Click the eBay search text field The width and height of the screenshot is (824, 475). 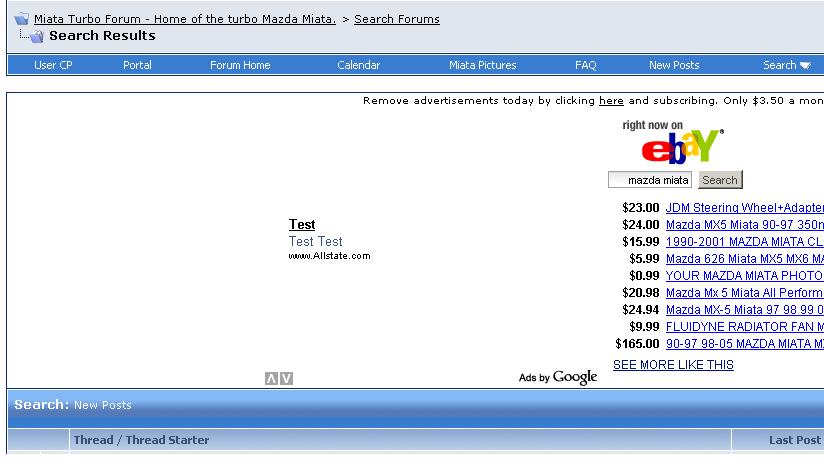(650, 180)
